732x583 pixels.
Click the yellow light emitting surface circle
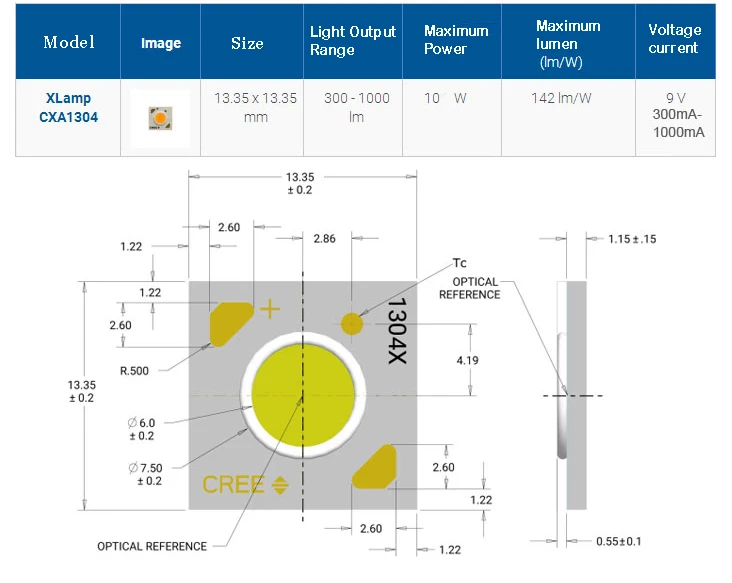[303, 395]
